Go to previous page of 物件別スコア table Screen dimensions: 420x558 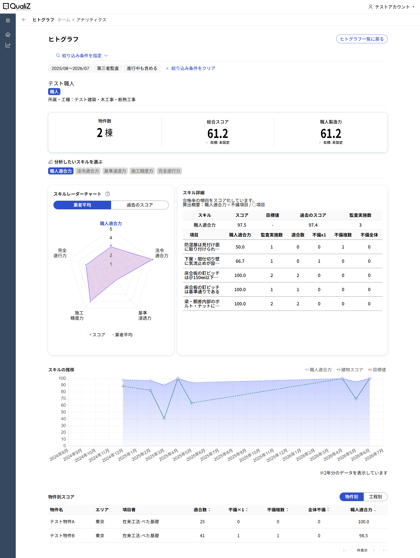[374, 550]
